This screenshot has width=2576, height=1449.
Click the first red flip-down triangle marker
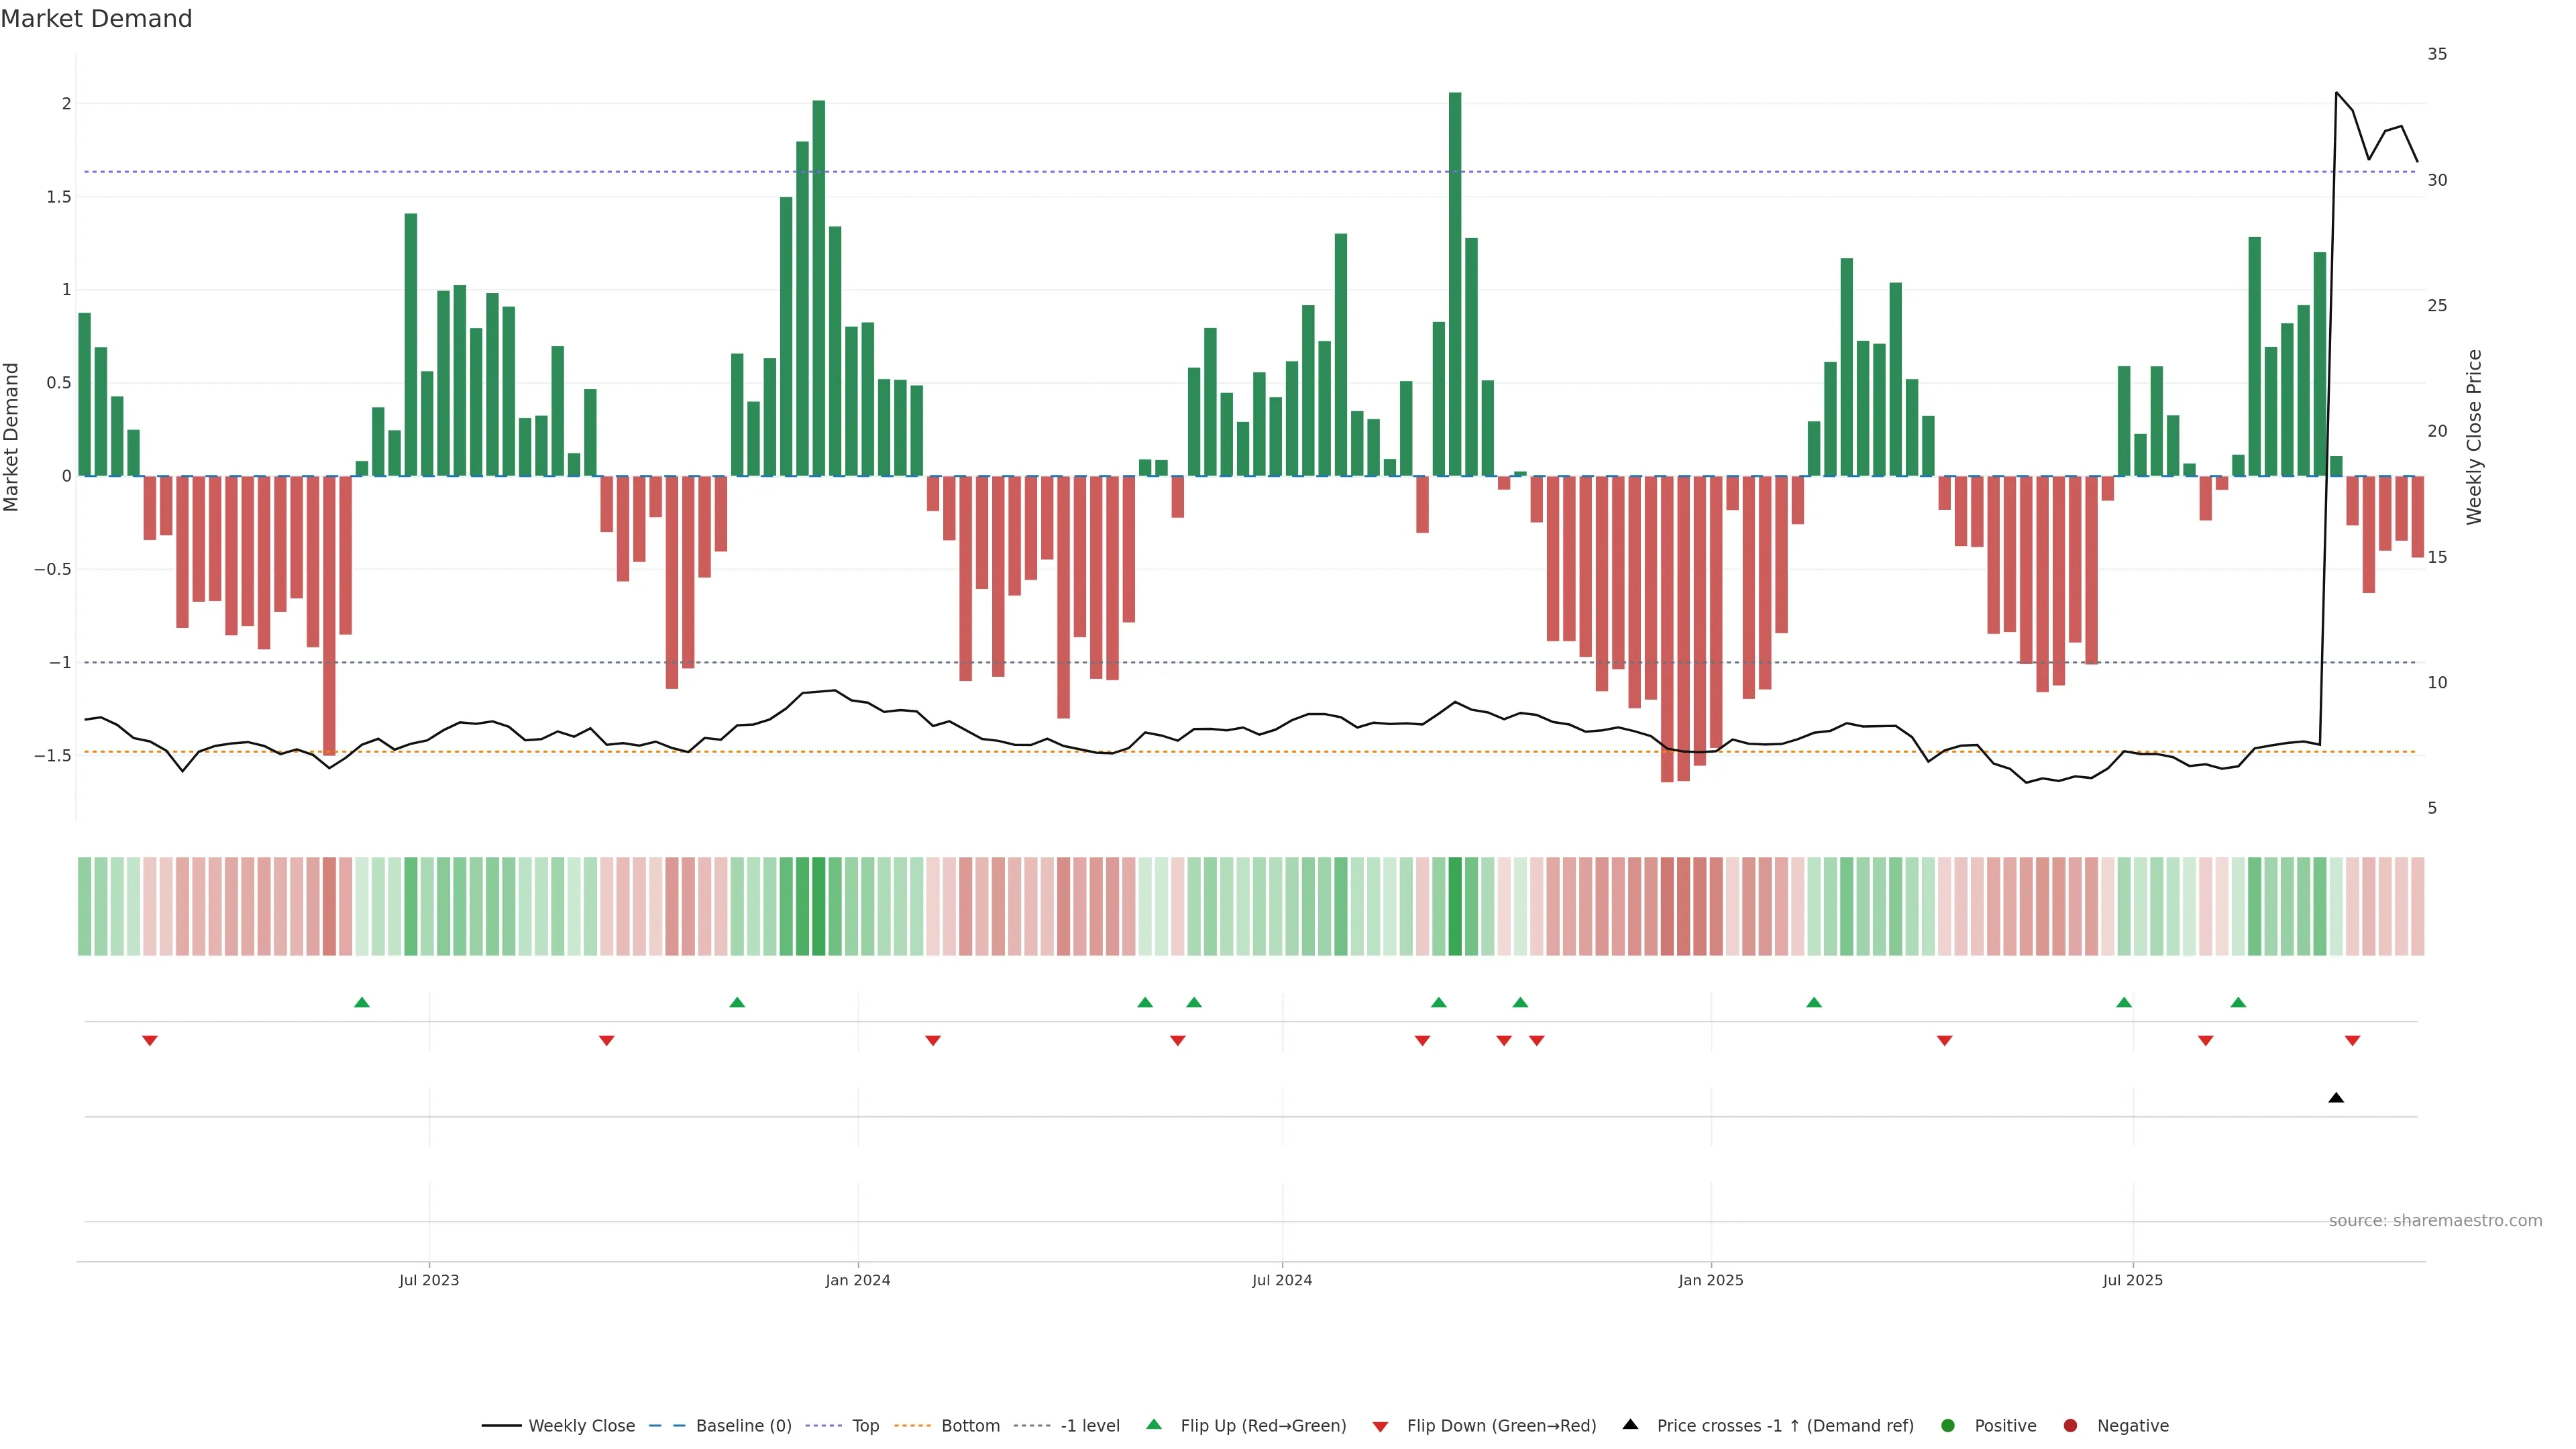coord(150,1041)
